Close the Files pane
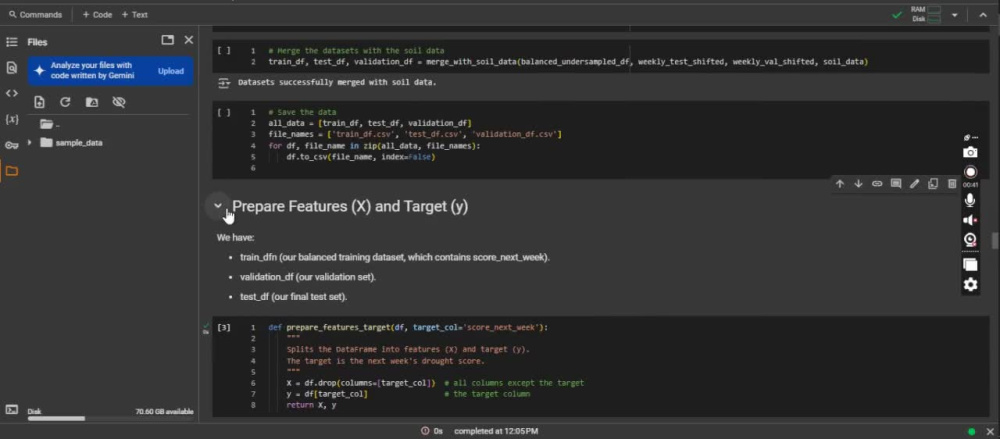The height and width of the screenshot is (439, 1000). tap(189, 40)
